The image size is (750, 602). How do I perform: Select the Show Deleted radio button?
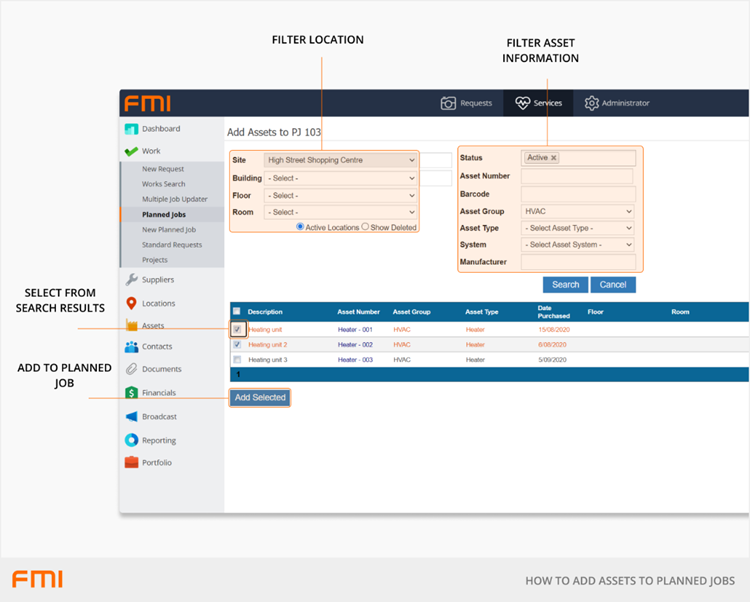click(x=365, y=227)
